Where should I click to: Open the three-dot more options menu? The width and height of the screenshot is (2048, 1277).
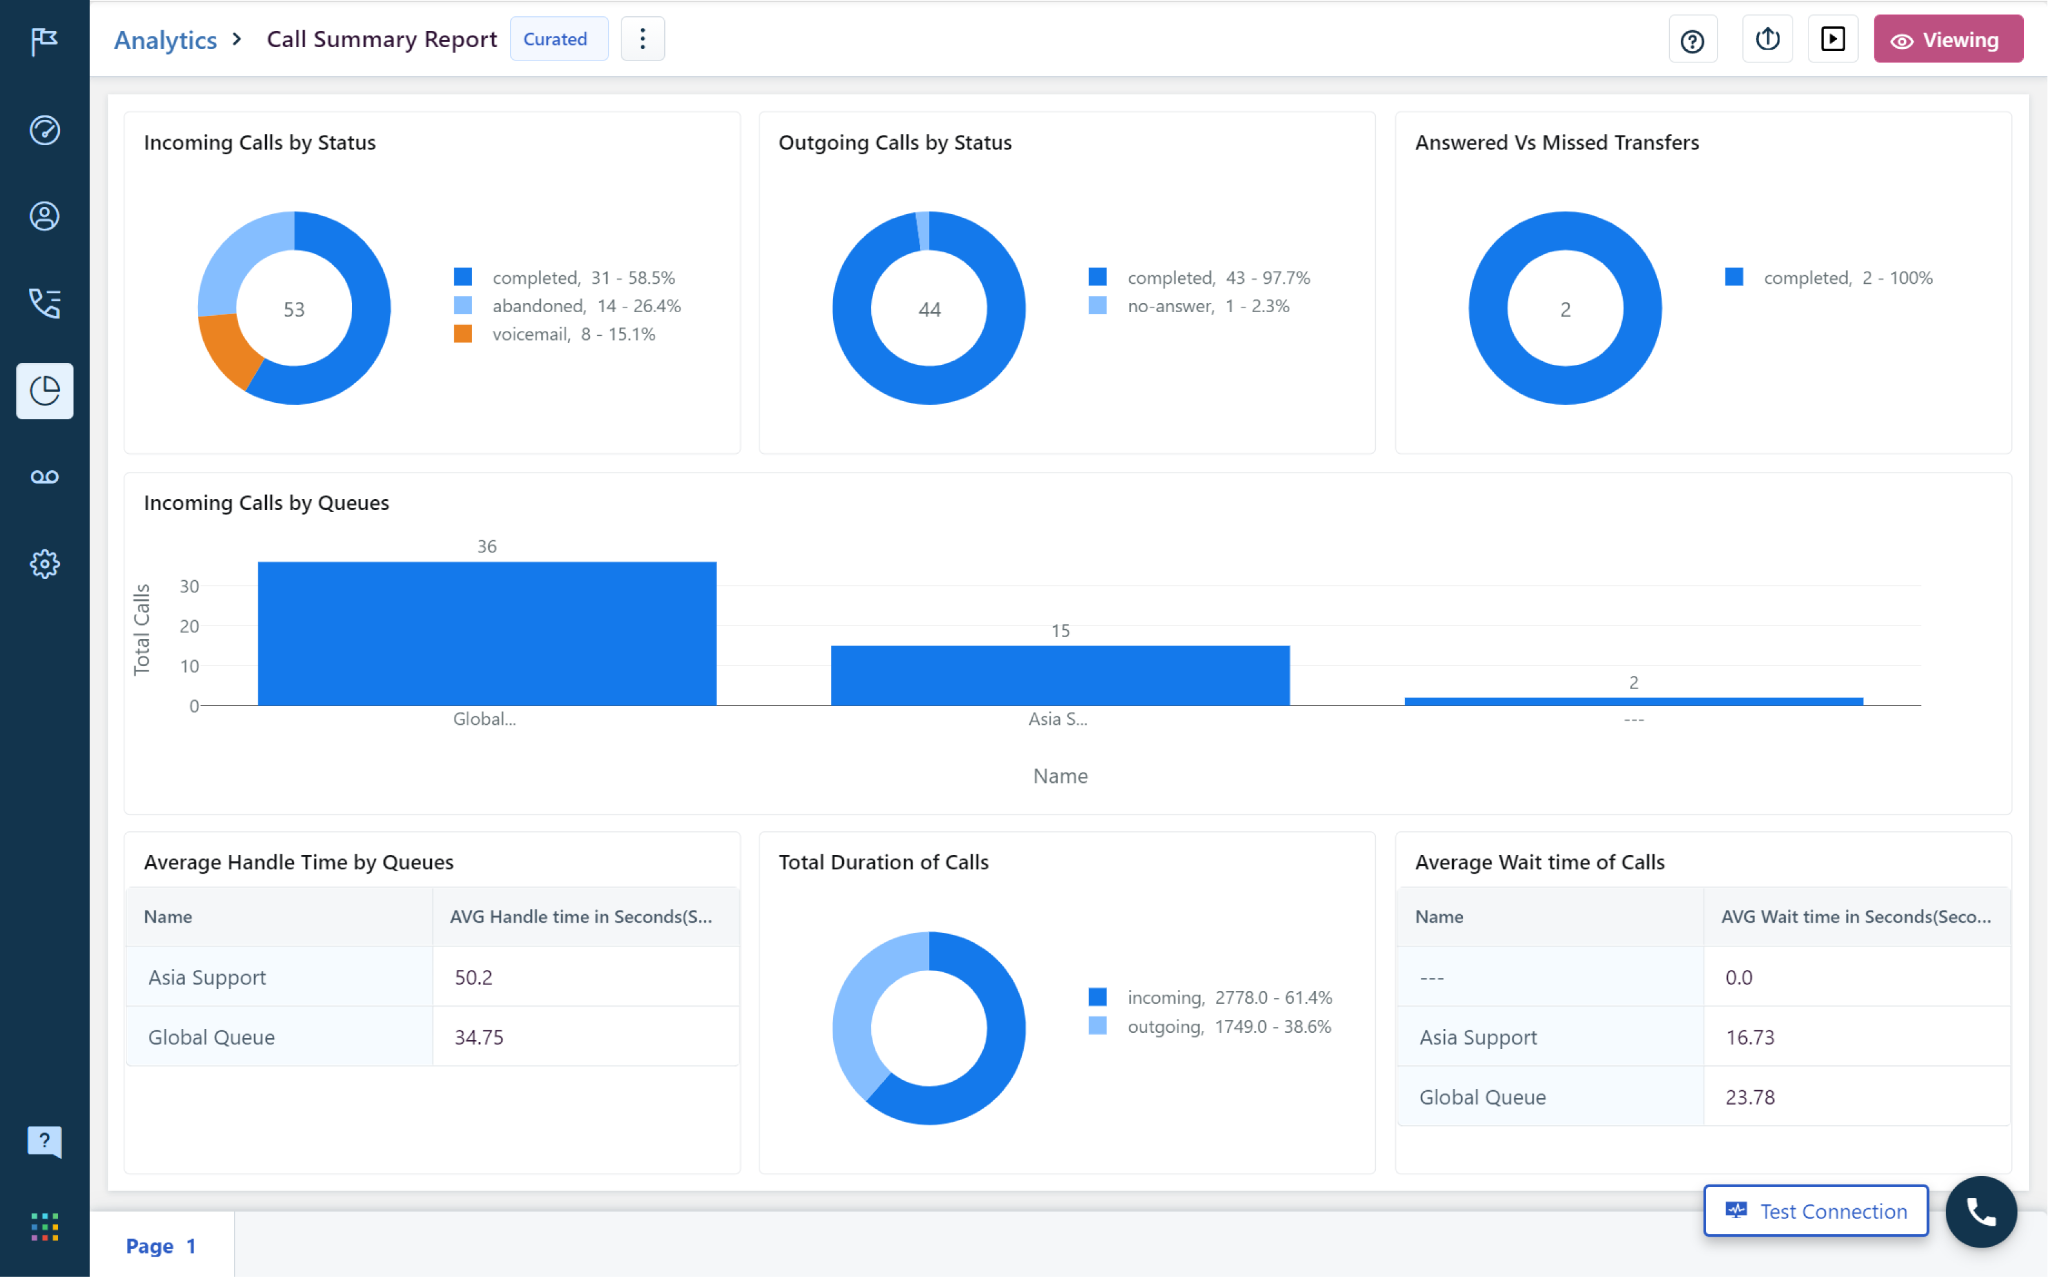[642, 39]
